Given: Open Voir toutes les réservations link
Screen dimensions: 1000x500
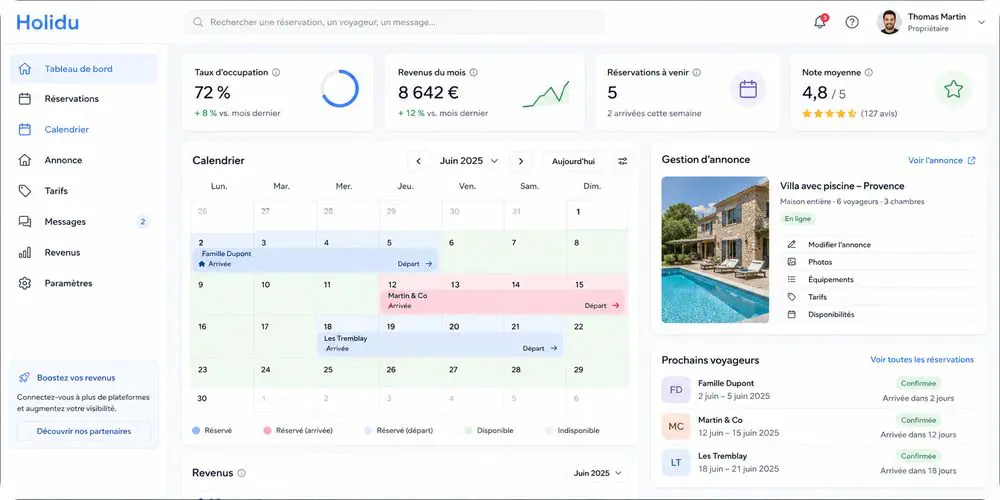Looking at the screenshot, I should [x=922, y=360].
